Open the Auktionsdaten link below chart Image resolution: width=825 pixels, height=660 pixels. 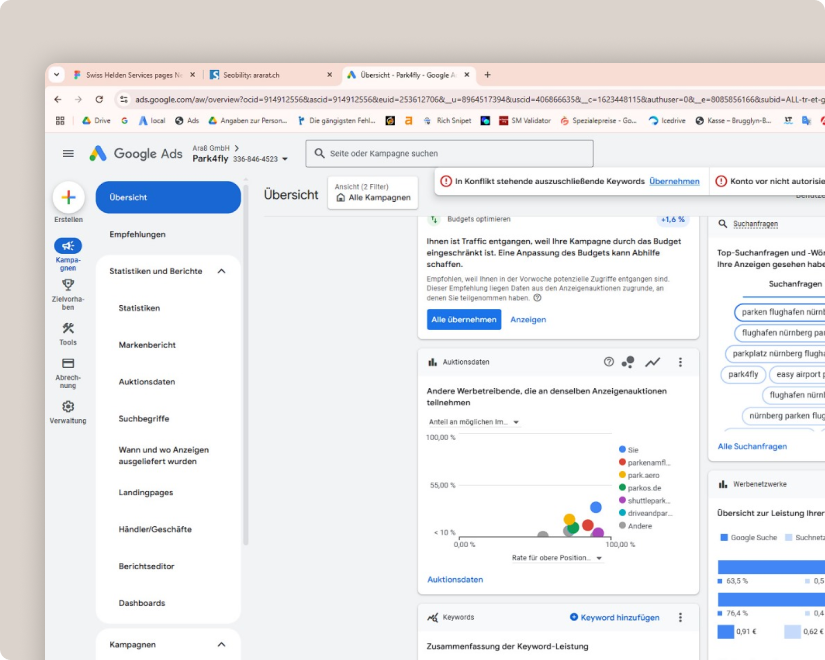point(455,579)
